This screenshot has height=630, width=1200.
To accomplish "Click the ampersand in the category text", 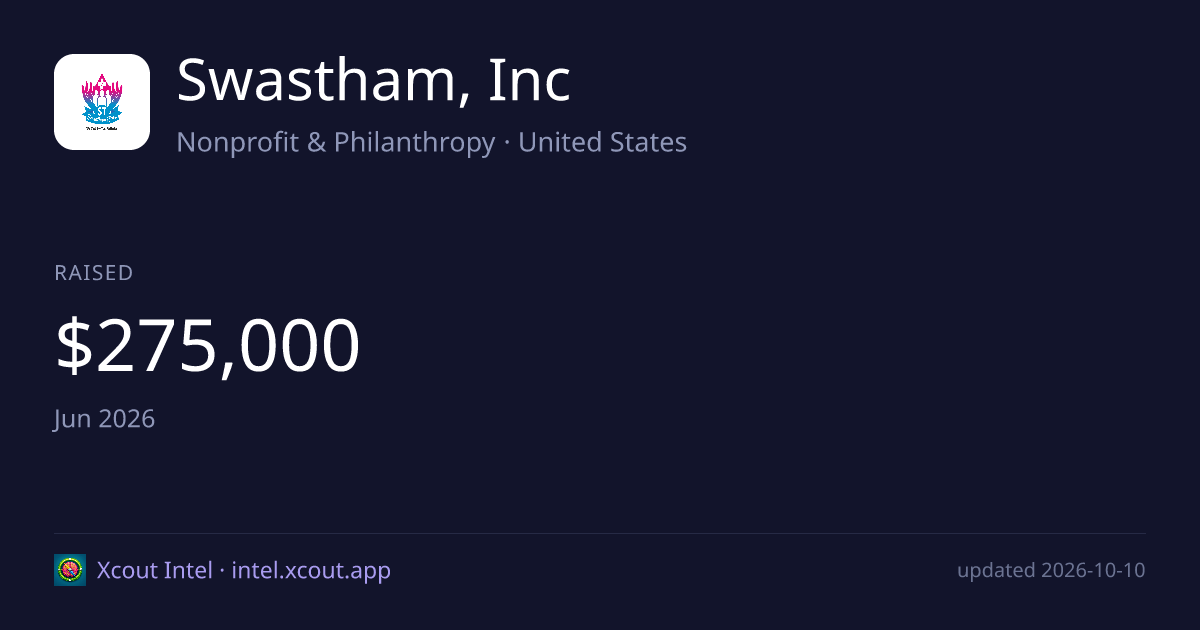I will click(316, 142).
